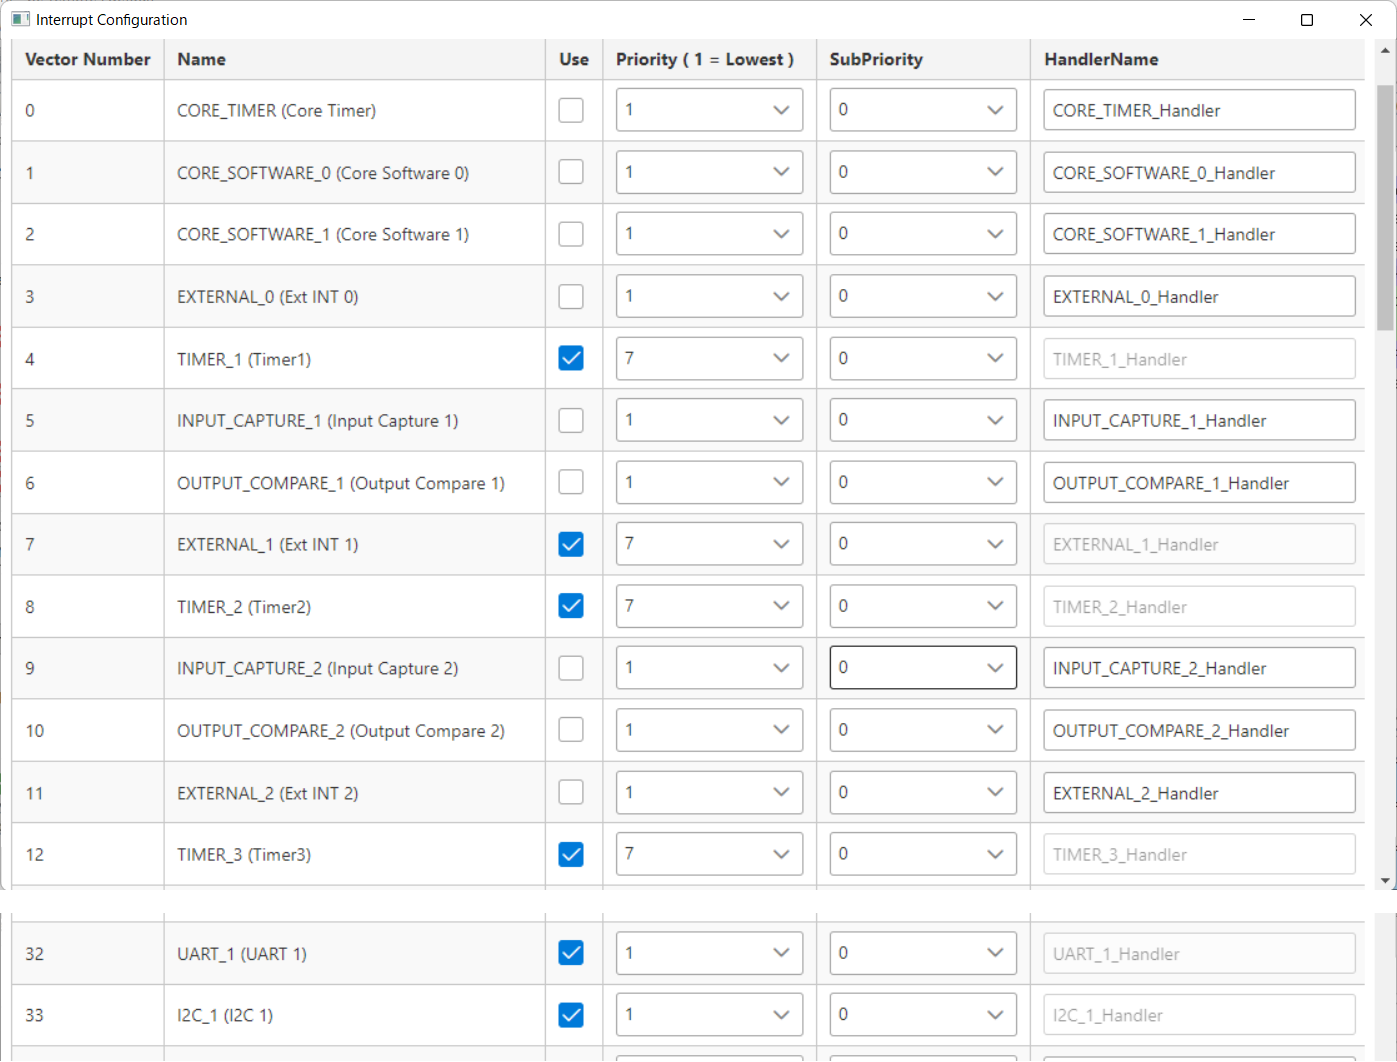Click the Interrupt Configuration window icon
This screenshot has width=1397, height=1062.
click(20, 19)
